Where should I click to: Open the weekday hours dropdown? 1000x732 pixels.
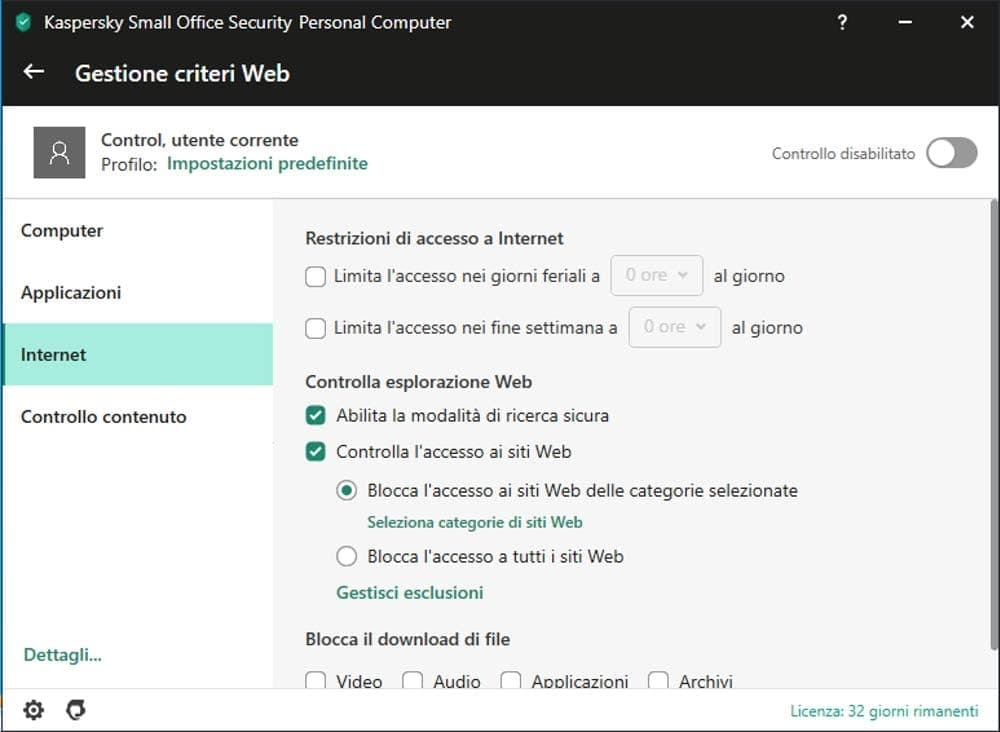click(x=657, y=275)
